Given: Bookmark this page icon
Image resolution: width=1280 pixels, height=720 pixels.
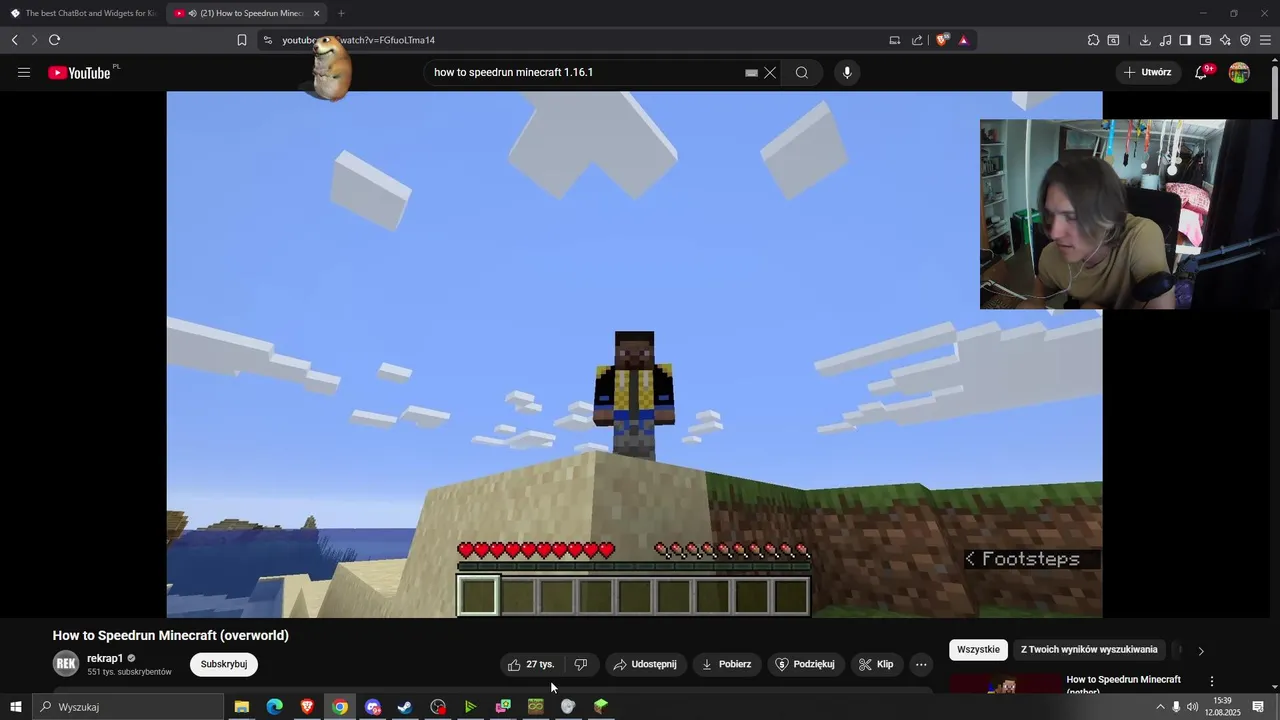Looking at the screenshot, I should coord(242,40).
